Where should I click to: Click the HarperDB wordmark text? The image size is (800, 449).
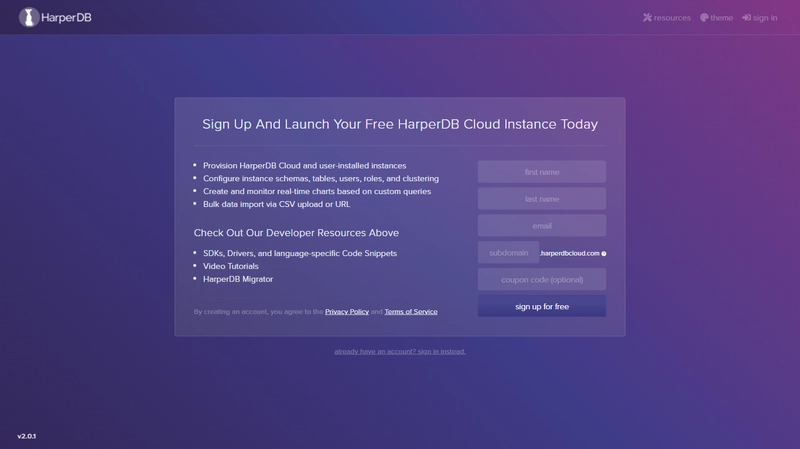66,17
